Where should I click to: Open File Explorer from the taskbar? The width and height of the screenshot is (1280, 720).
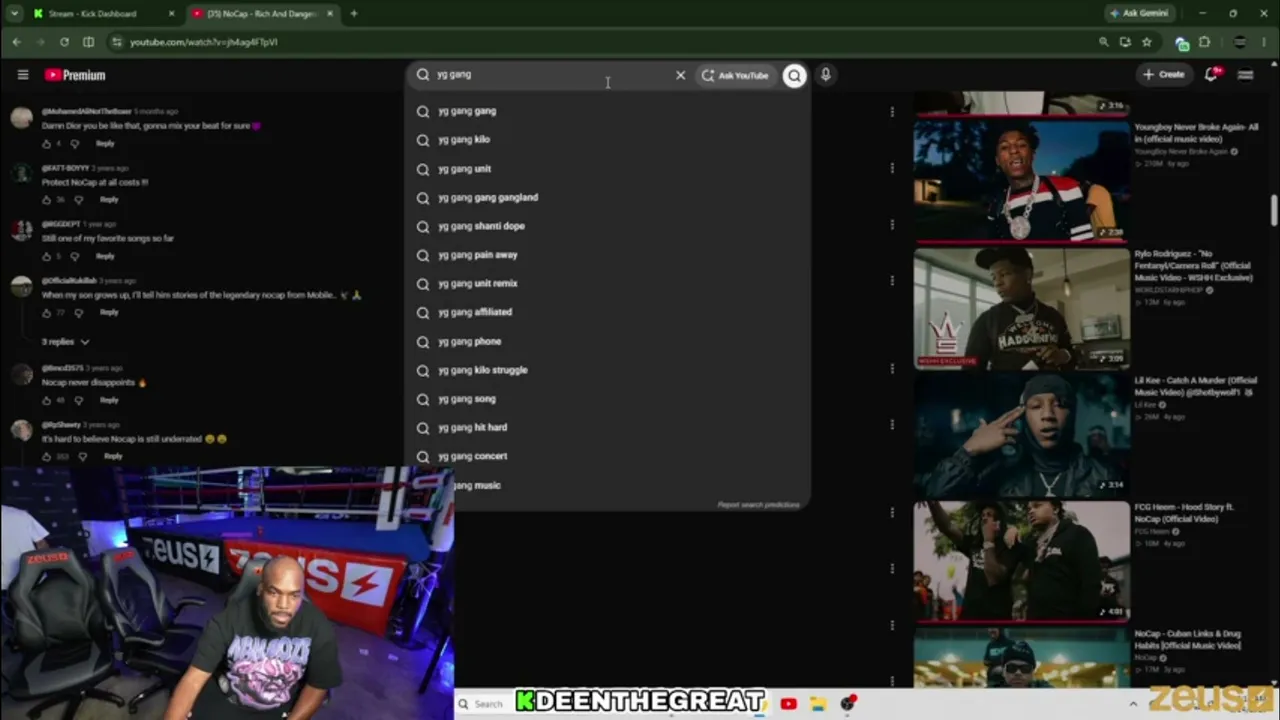click(x=818, y=704)
